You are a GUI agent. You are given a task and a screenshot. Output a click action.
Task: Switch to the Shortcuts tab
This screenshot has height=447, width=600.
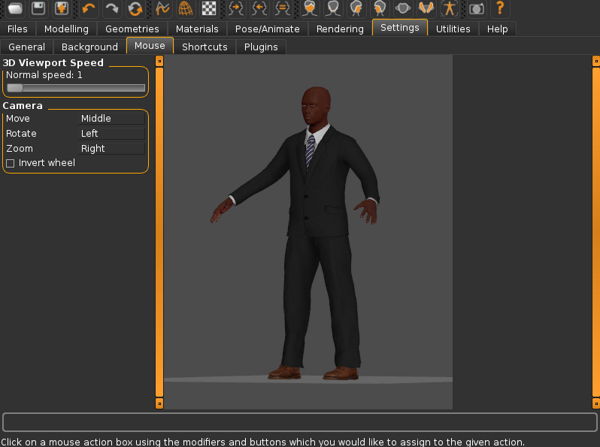[x=204, y=47]
